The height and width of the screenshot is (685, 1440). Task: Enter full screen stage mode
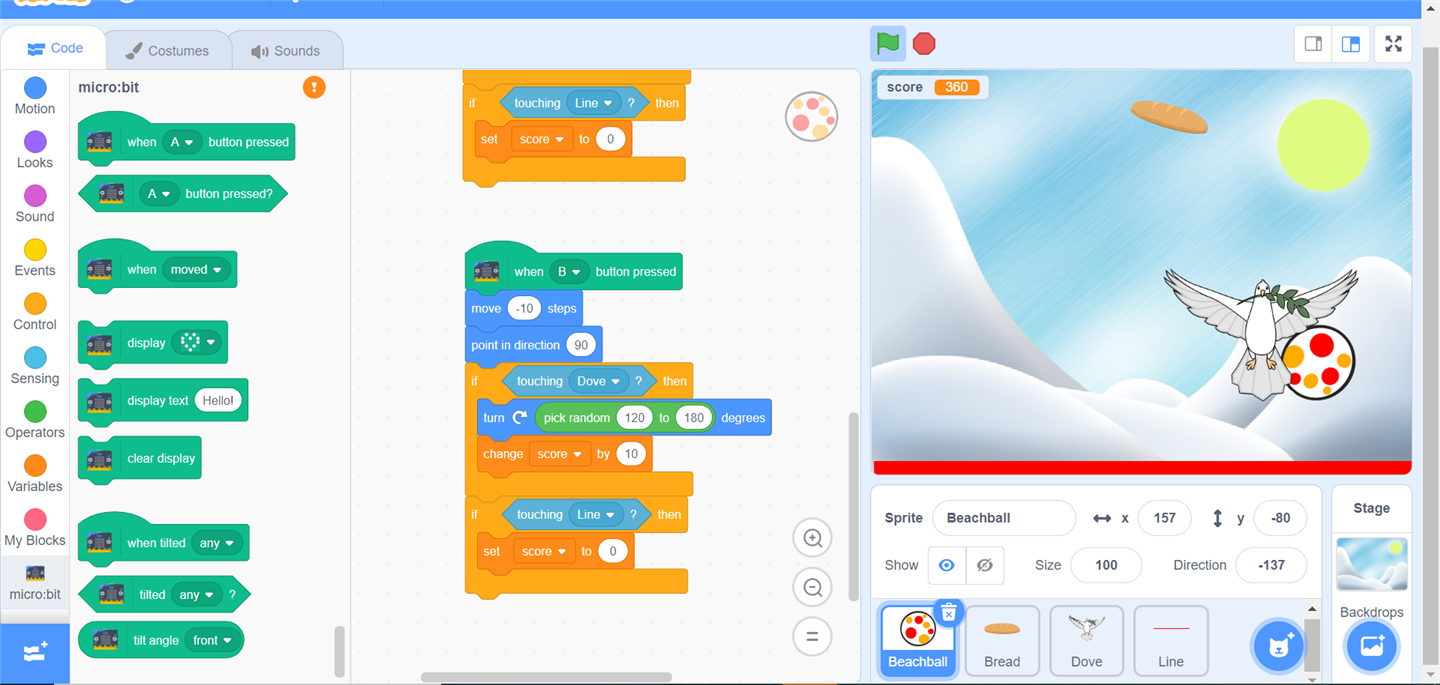click(x=1393, y=44)
